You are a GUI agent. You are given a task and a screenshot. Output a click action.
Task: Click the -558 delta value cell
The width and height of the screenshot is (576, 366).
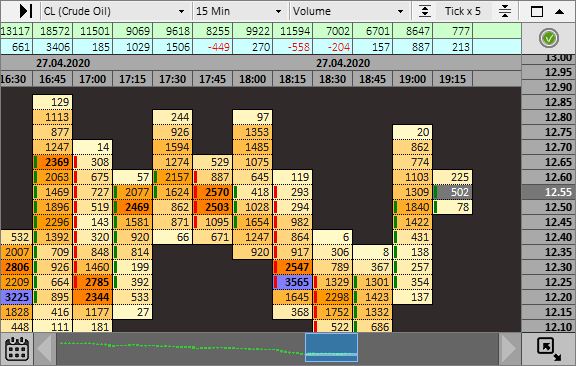pos(292,47)
